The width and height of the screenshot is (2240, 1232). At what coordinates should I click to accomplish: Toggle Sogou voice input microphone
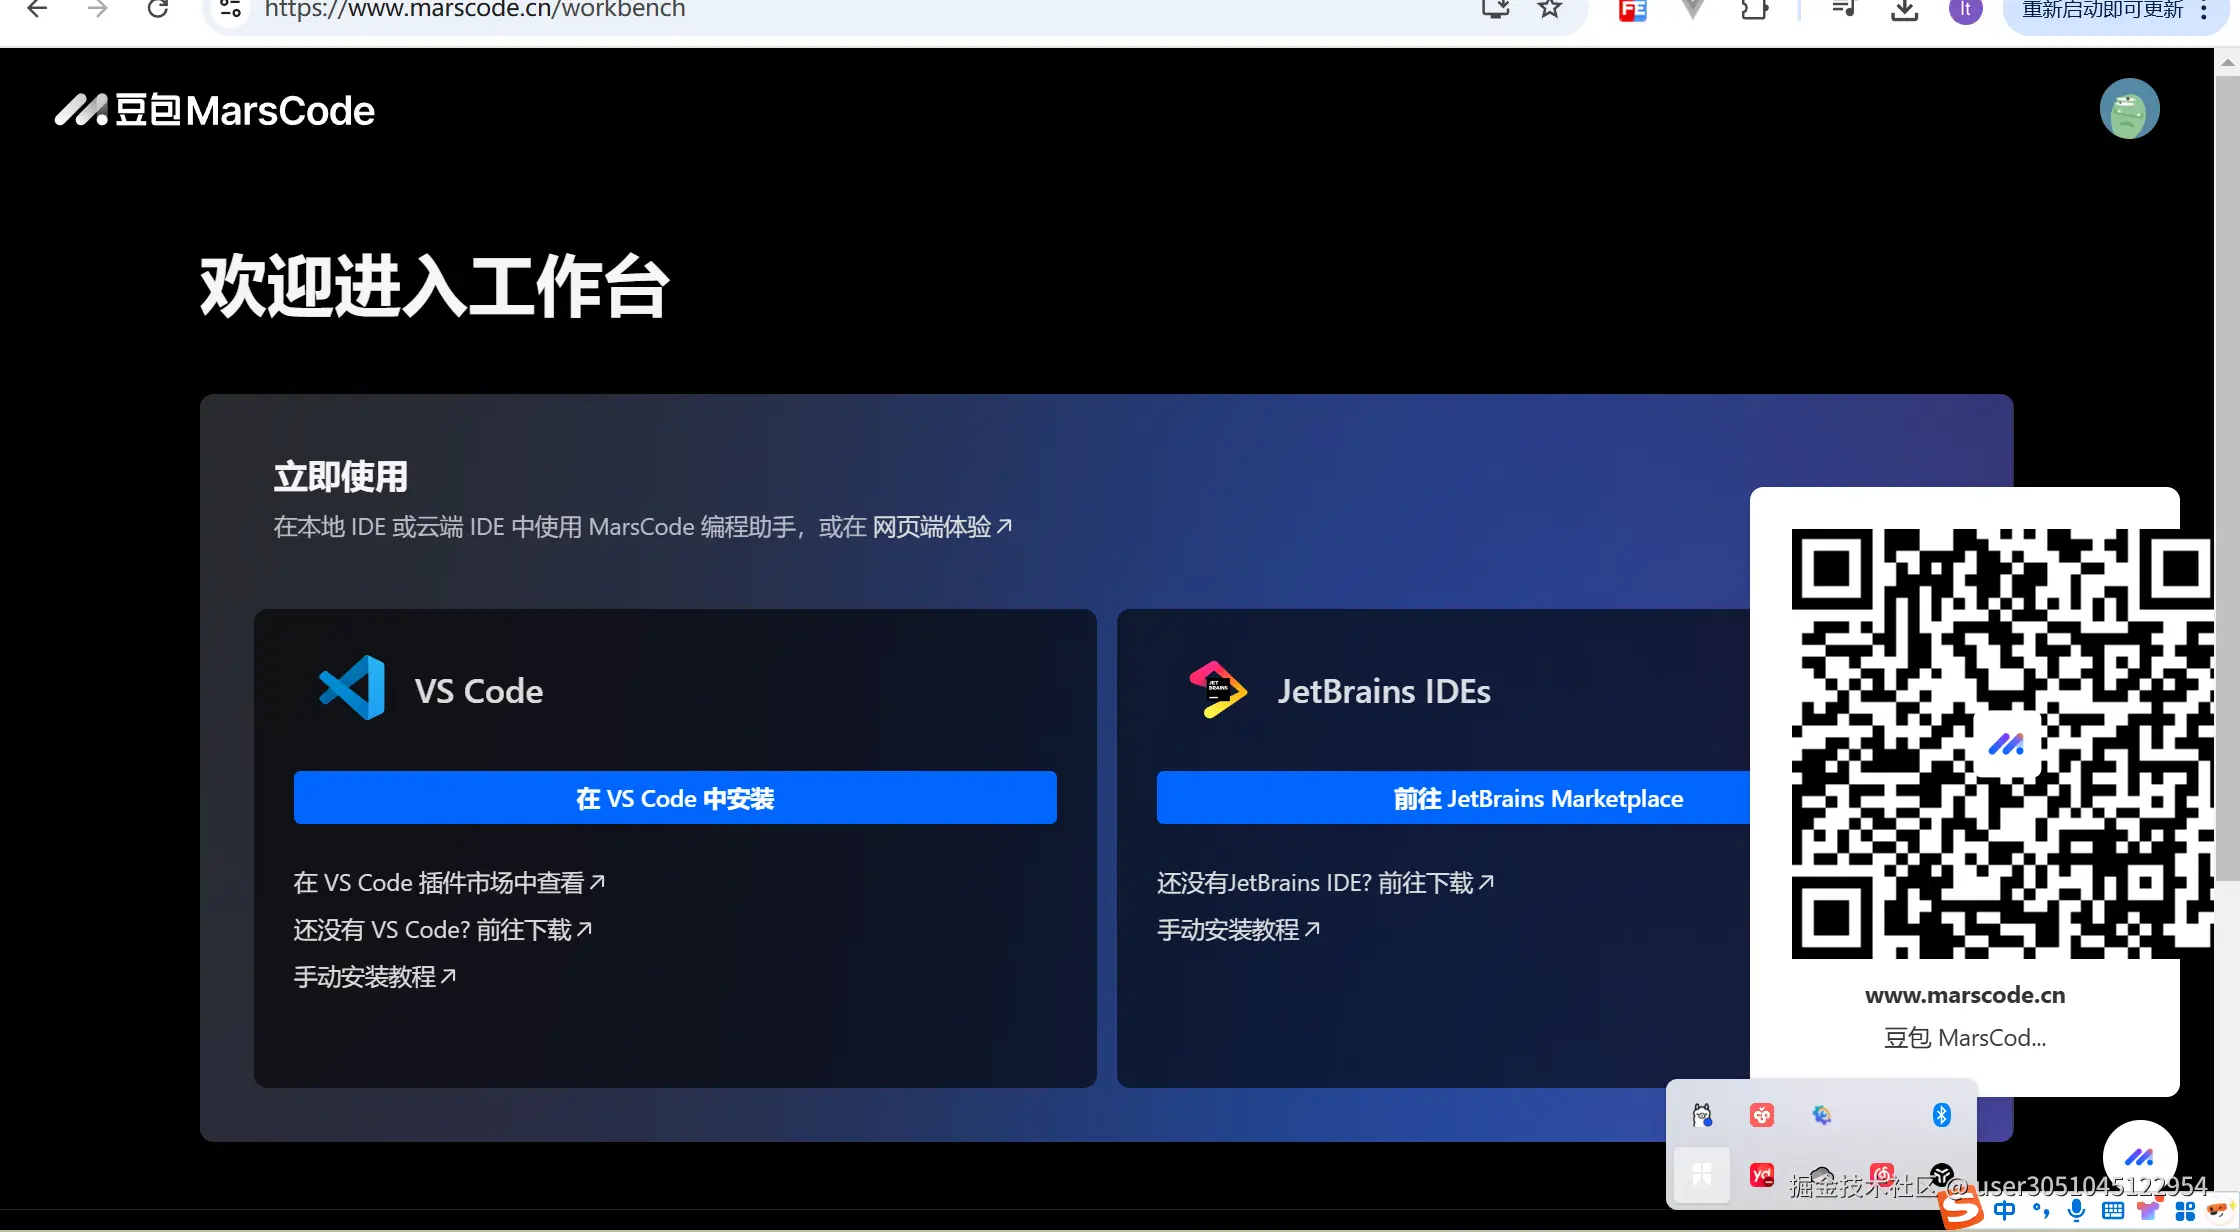pos(2077,1211)
